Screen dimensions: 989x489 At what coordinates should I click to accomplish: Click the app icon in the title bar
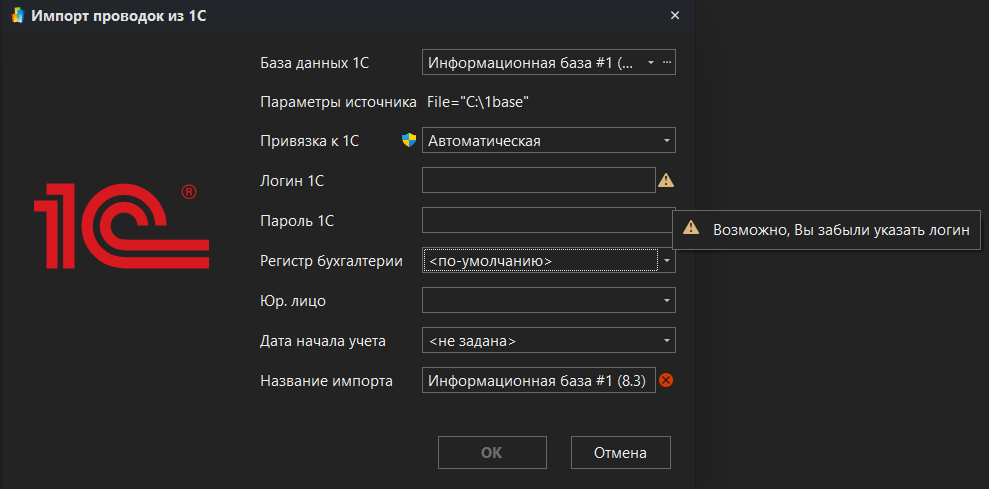pos(18,16)
